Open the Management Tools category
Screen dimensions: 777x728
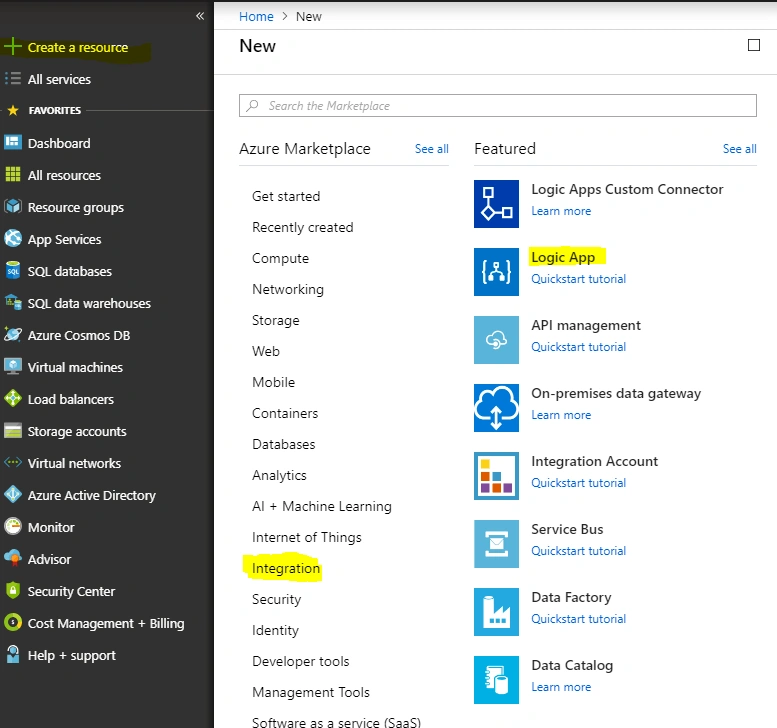click(x=311, y=692)
